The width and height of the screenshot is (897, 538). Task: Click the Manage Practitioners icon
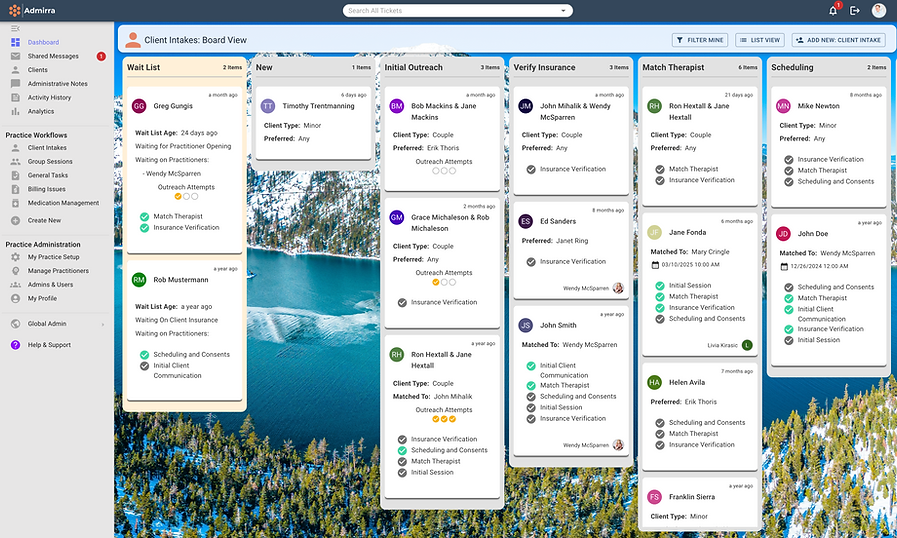tap(15, 271)
